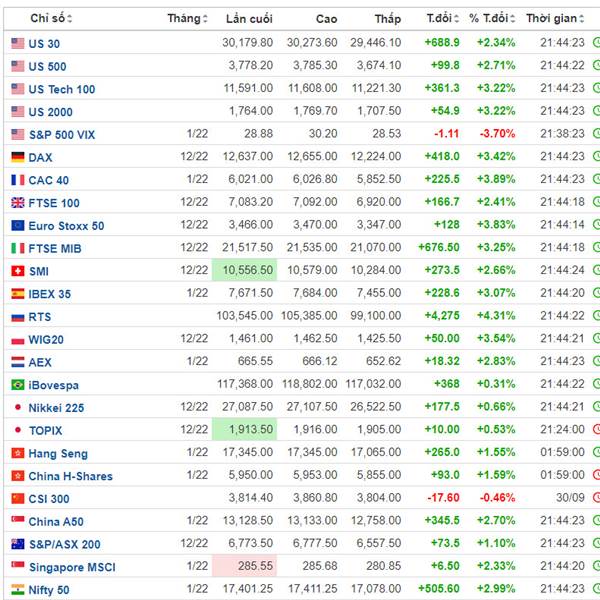Click the Japanese flag beside Nikkei 225
The image size is (600, 600).
click(x=18, y=407)
